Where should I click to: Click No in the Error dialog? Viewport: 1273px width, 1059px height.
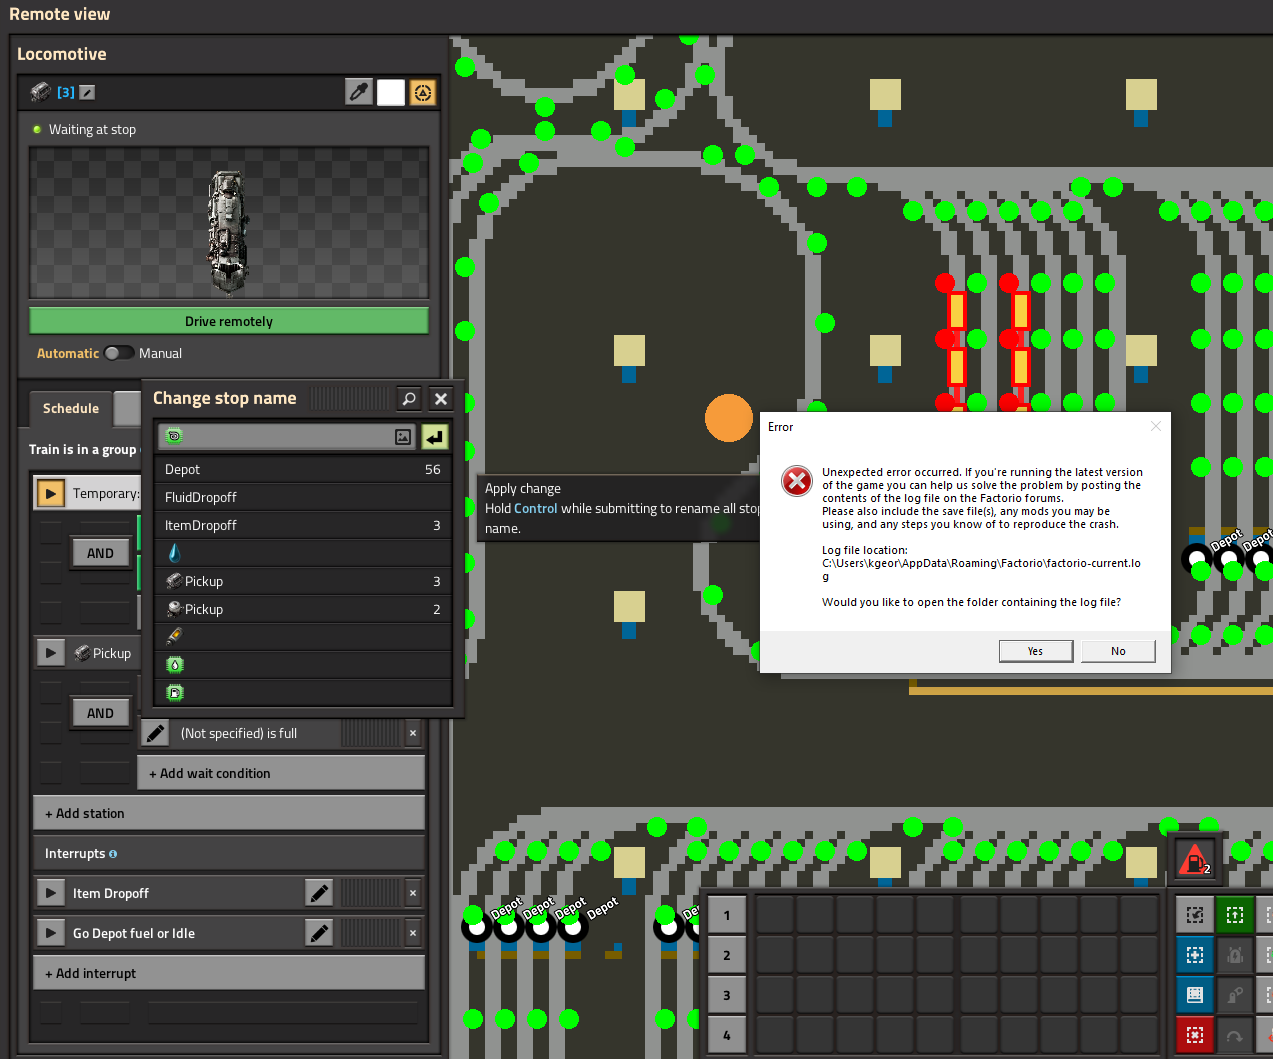coord(1118,651)
